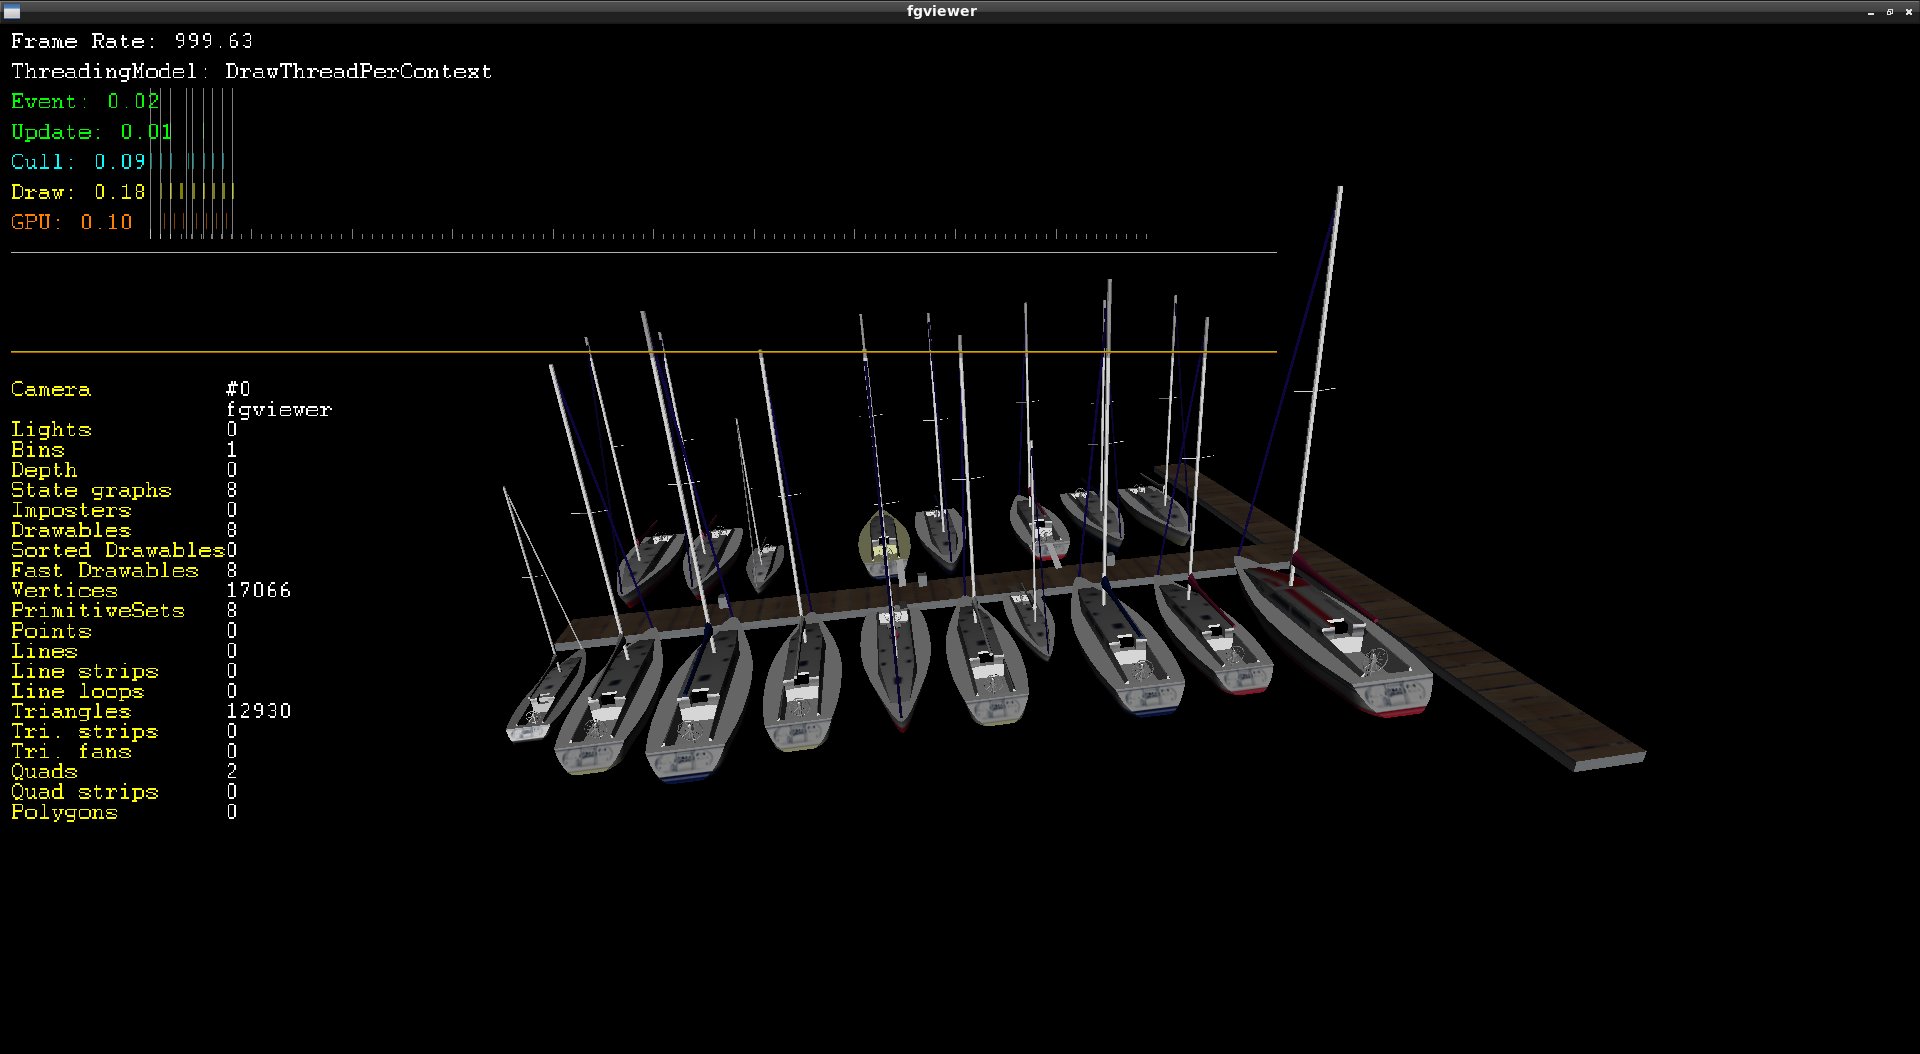Click the fgviewer title bar text
This screenshot has width=1920, height=1054.
[x=941, y=11]
